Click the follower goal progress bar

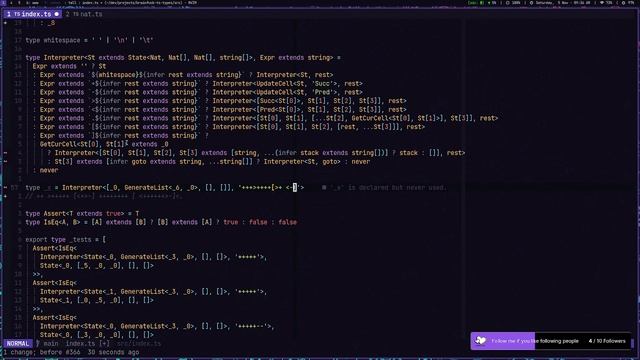point(551,341)
